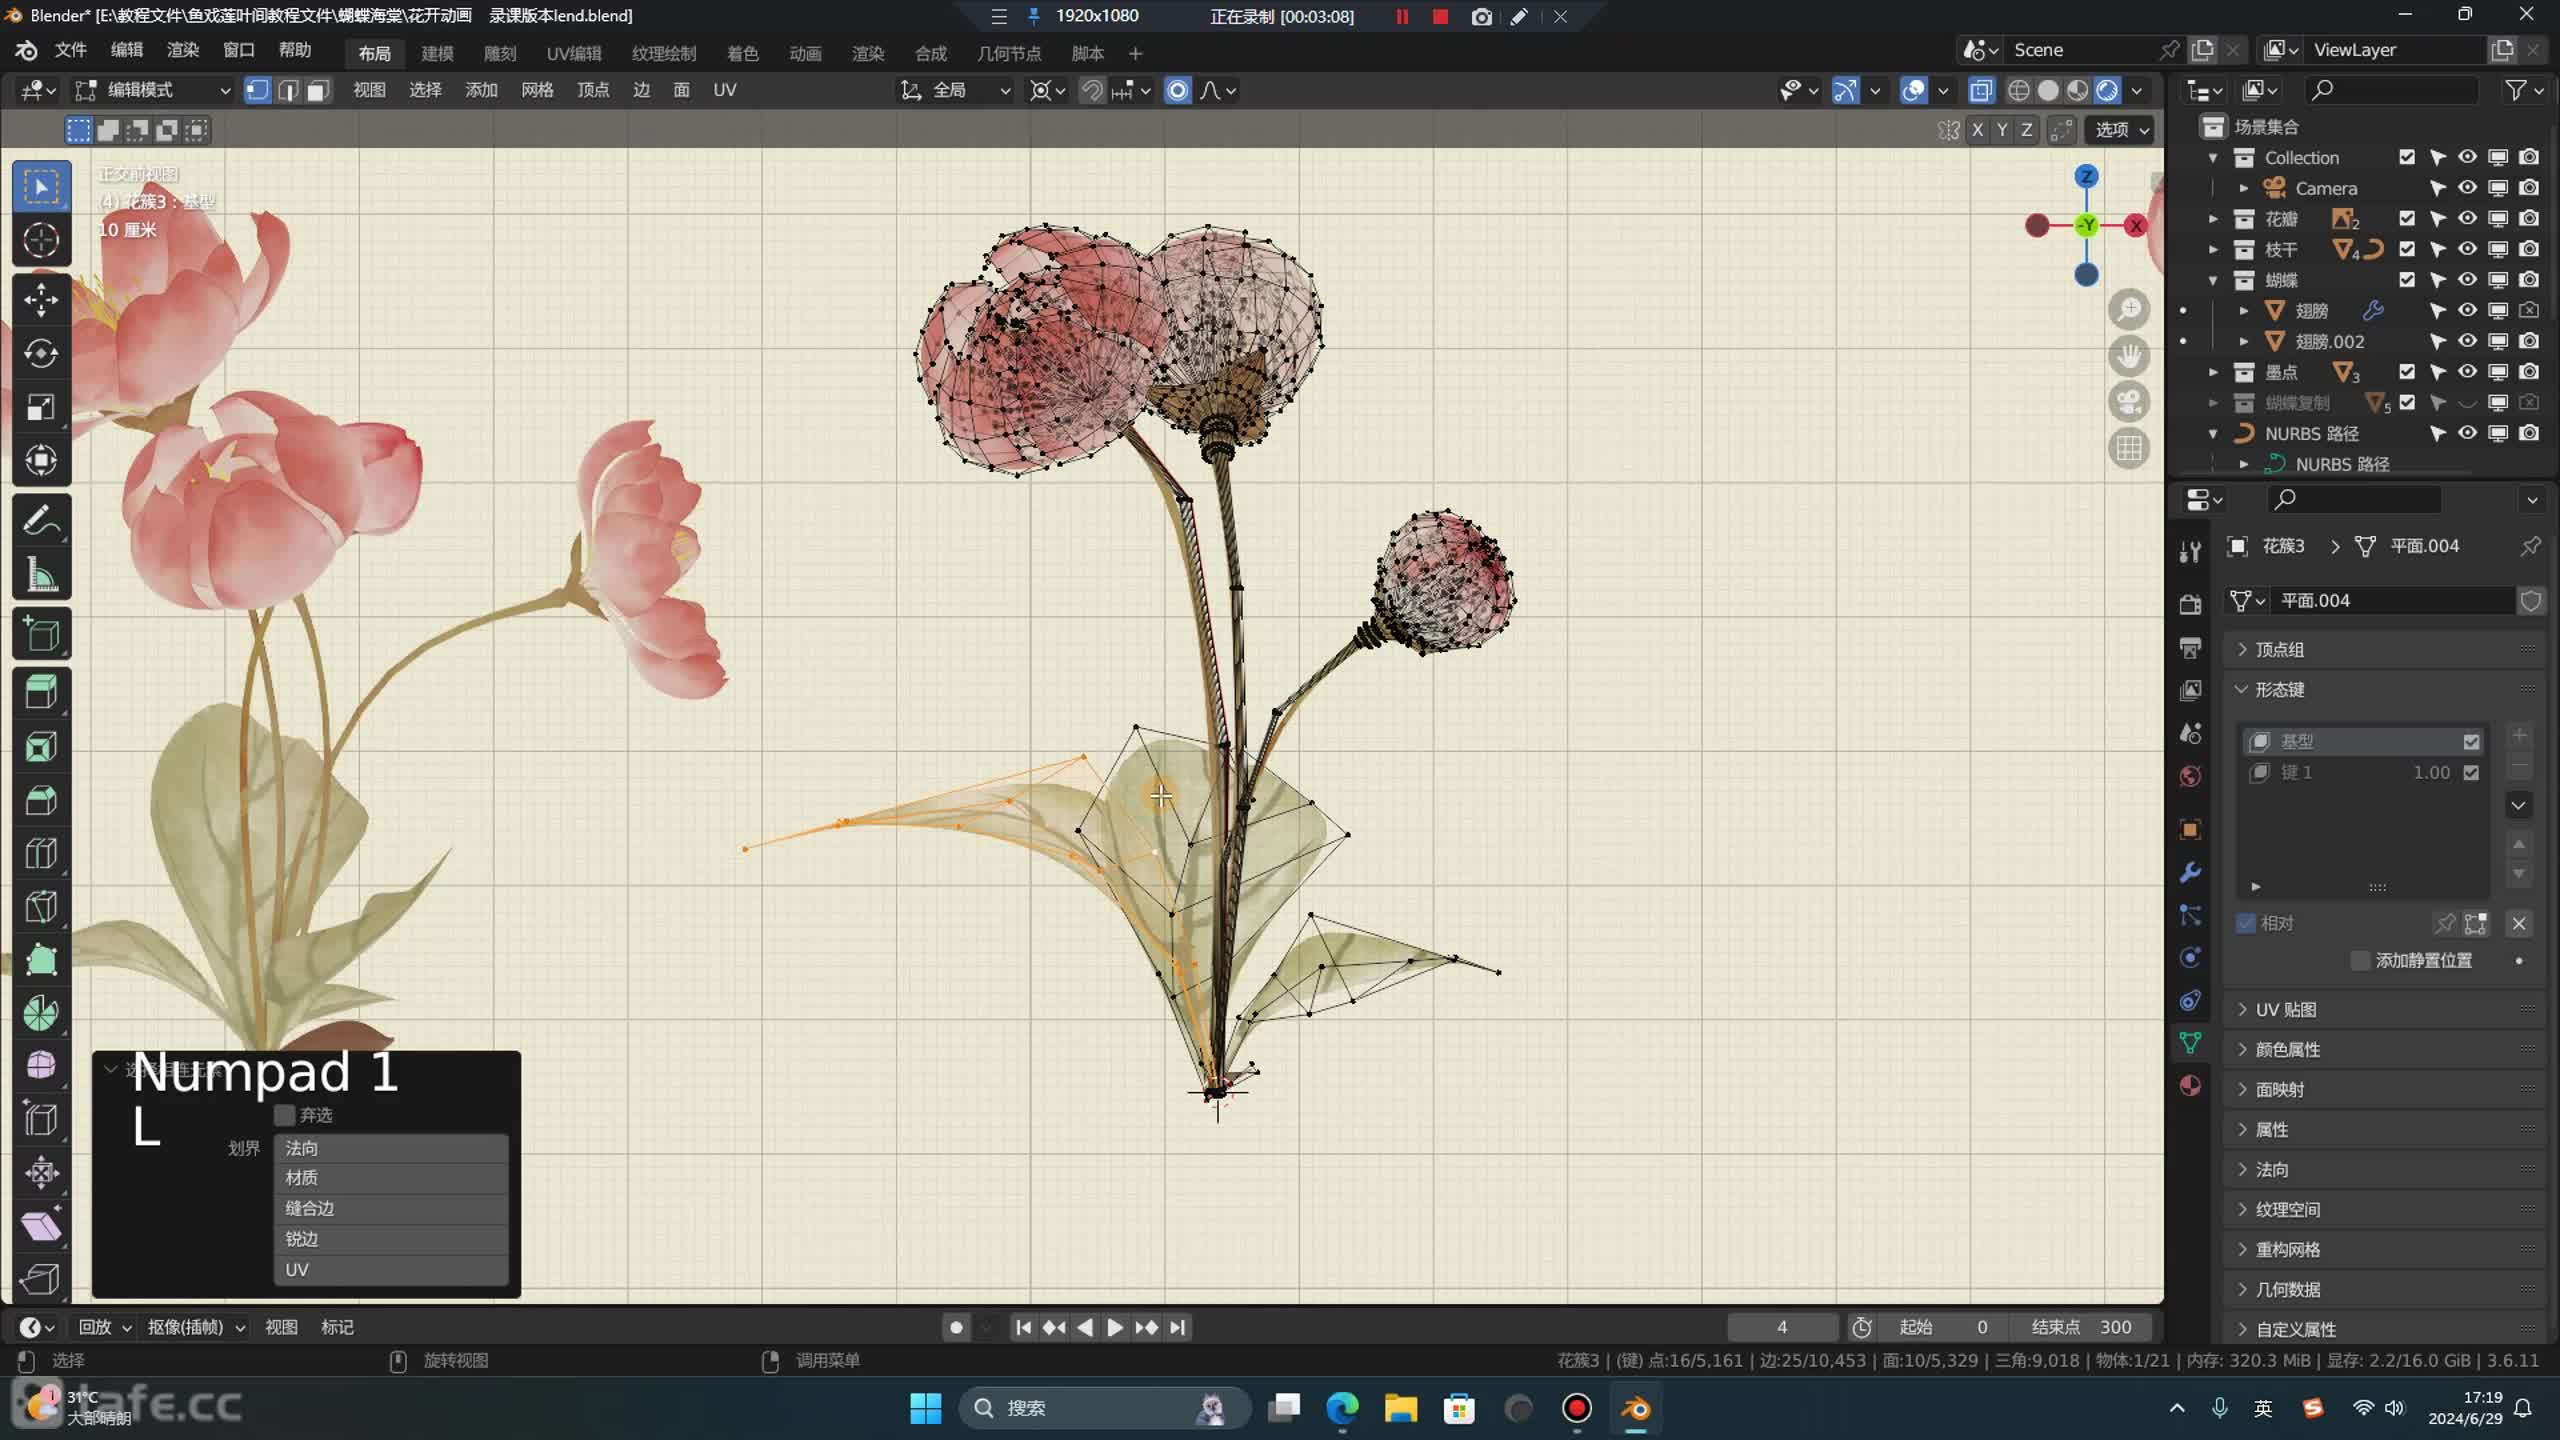Select the Scale tool
The width and height of the screenshot is (2560, 1440).
(41, 407)
